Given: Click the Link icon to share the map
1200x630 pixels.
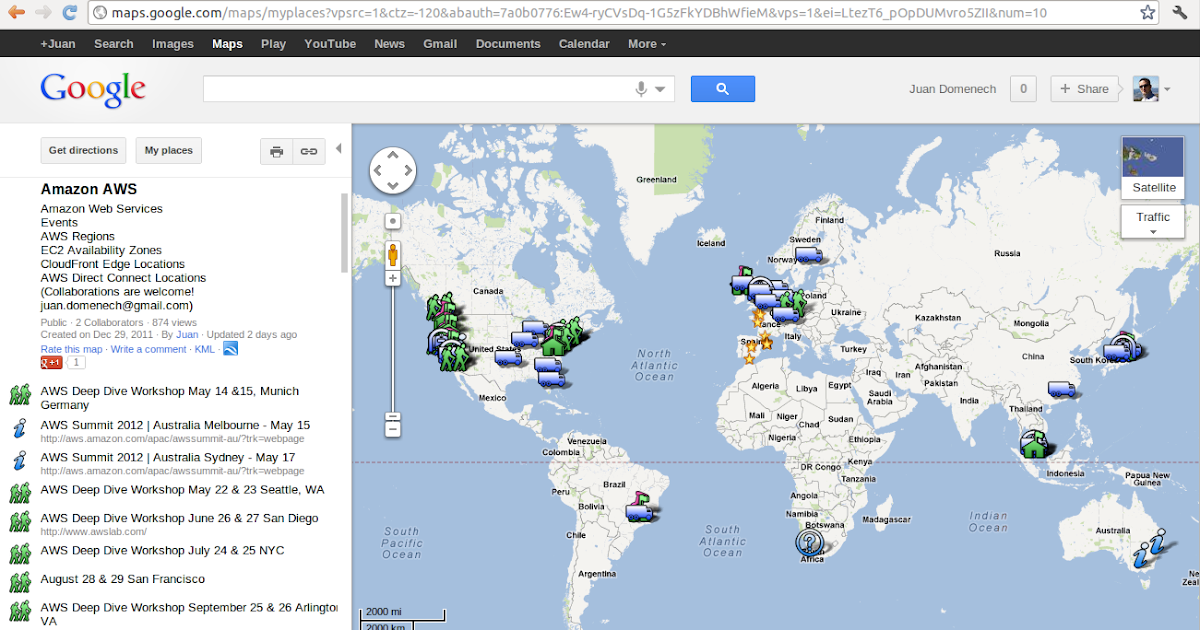Looking at the screenshot, I should coord(309,151).
